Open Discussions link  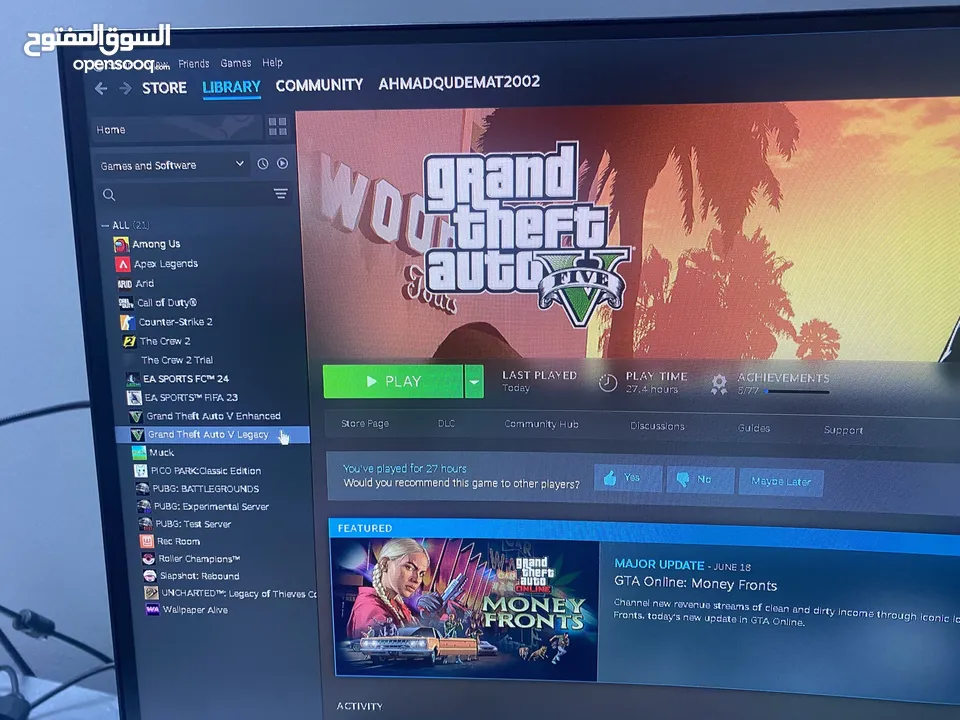[657, 426]
